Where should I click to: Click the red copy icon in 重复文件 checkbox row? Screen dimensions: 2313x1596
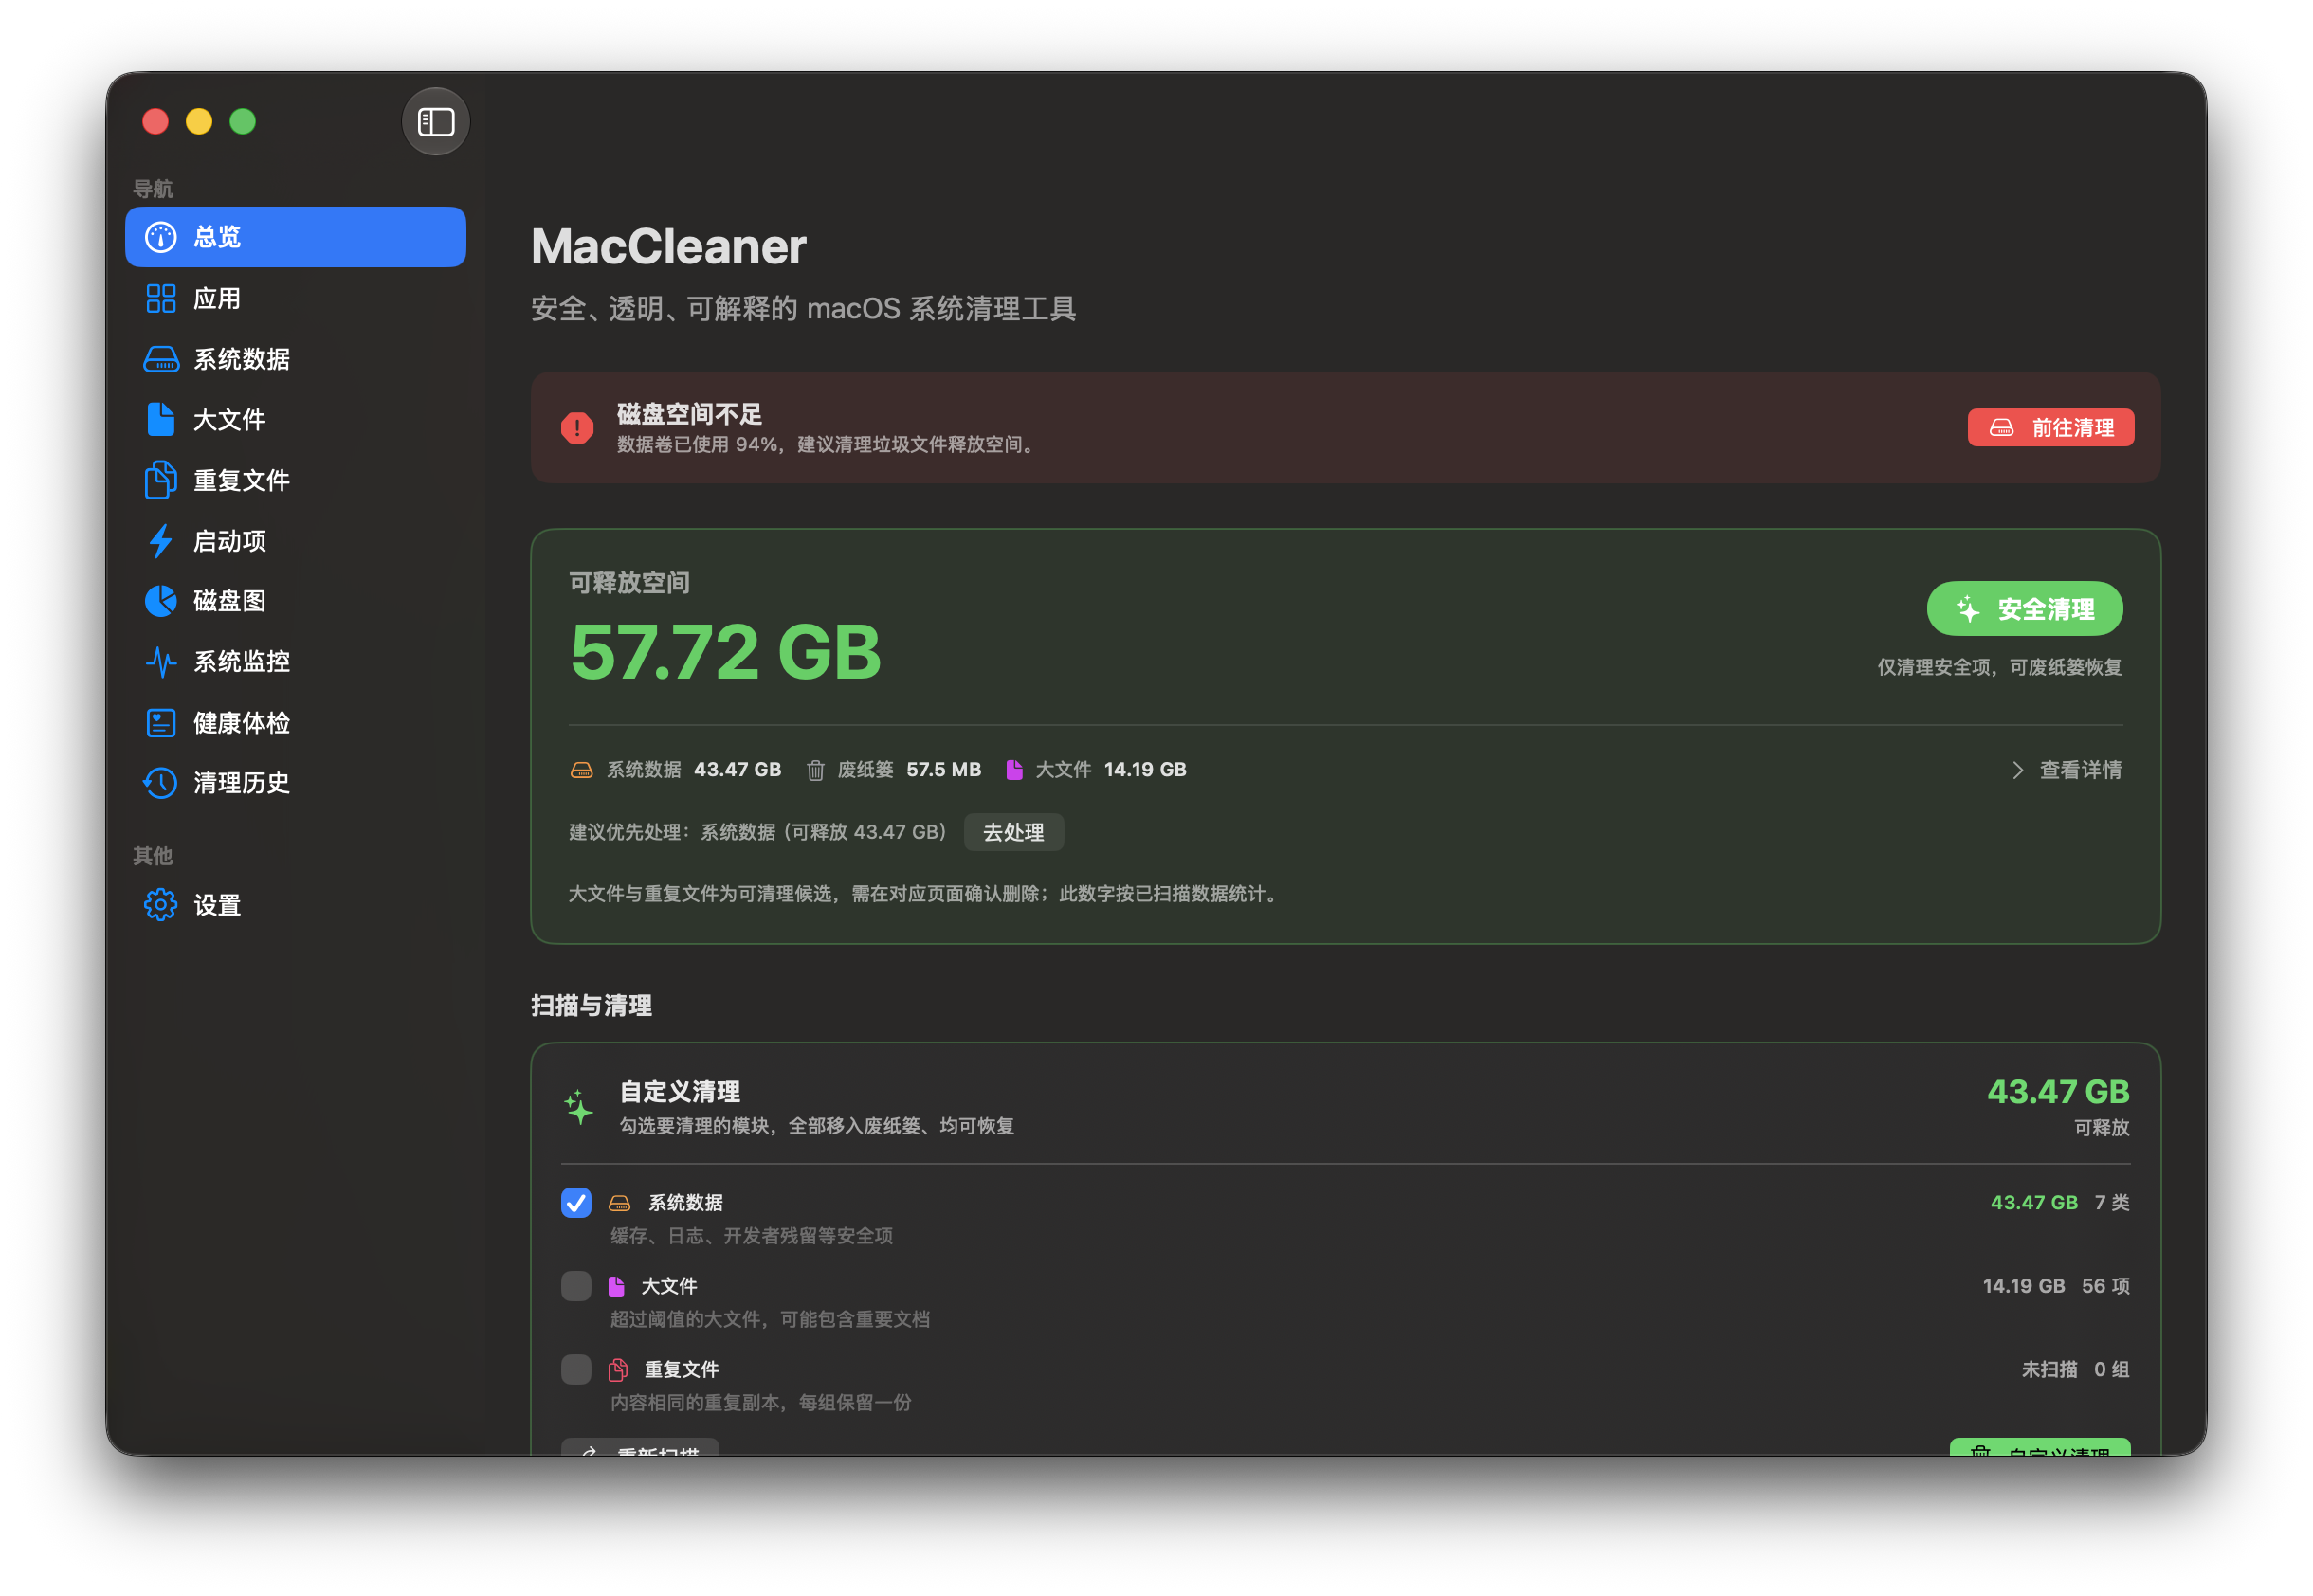point(619,1370)
